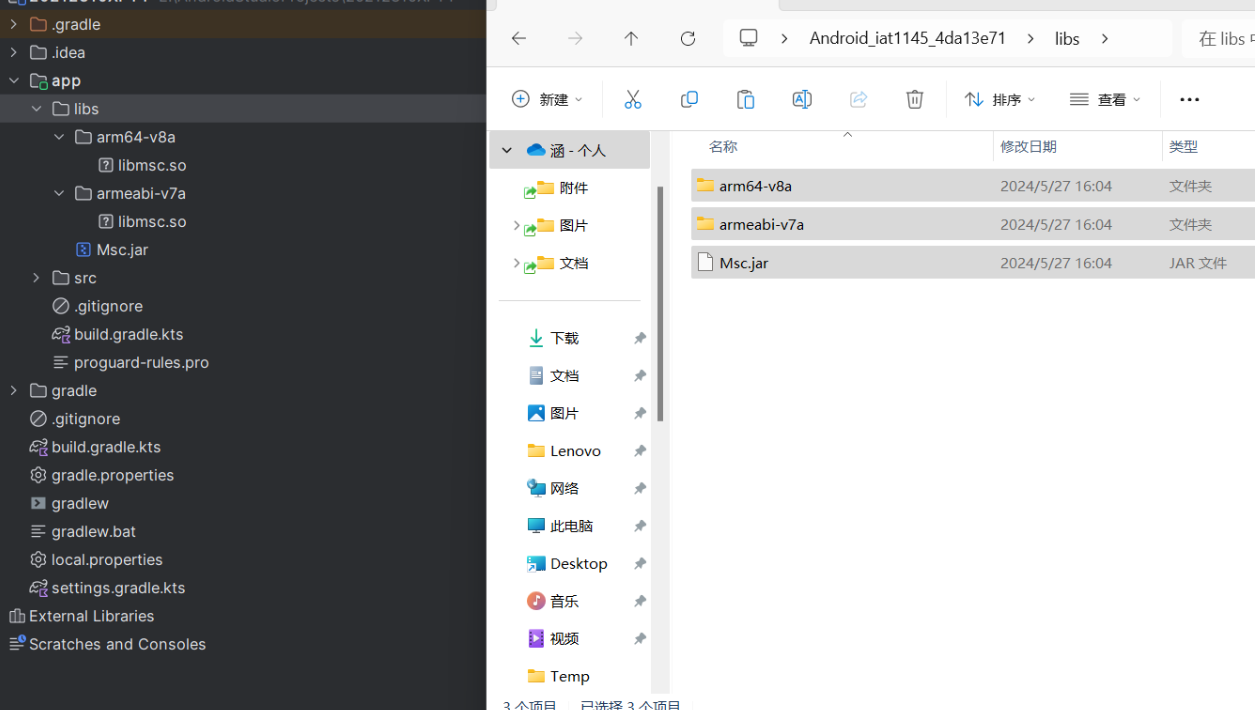Click chevron after libs in address bar
Screen dimensions: 1256x710
coord(1104,39)
